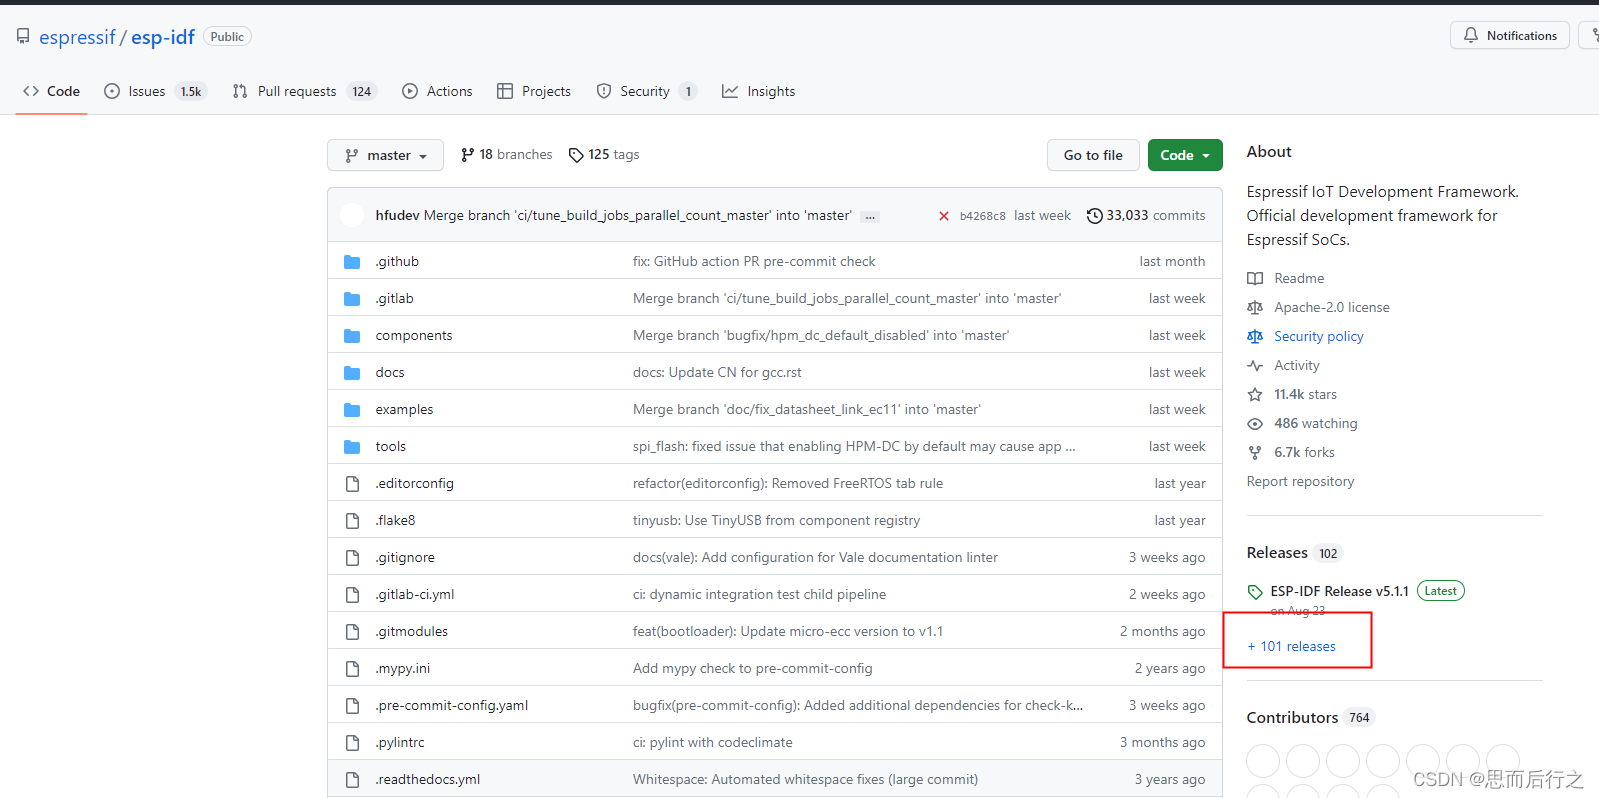Screen dimensions: 1599x798
Task: Click the Readme book icon
Action: 1255,279
